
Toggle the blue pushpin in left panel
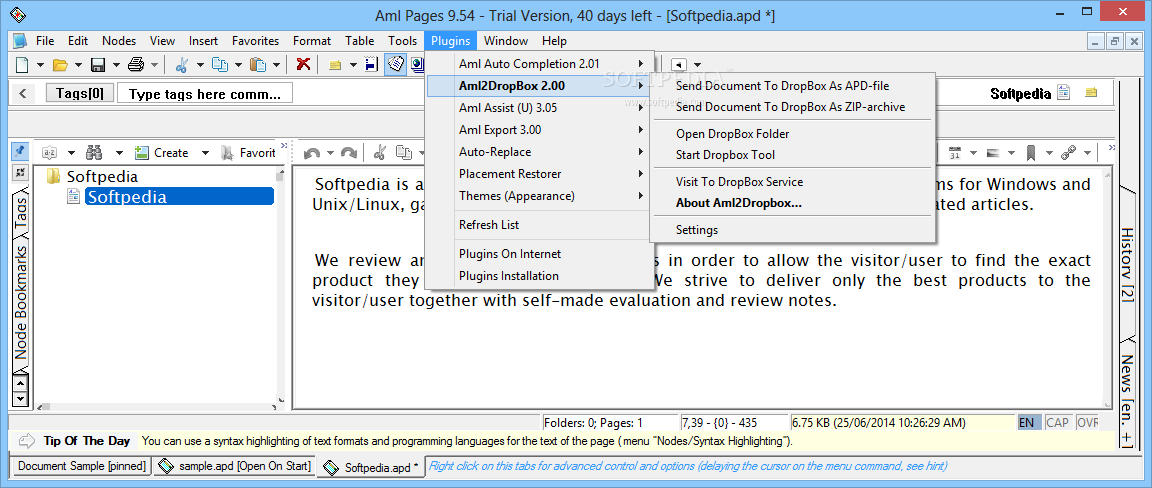(x=20, y=151)
